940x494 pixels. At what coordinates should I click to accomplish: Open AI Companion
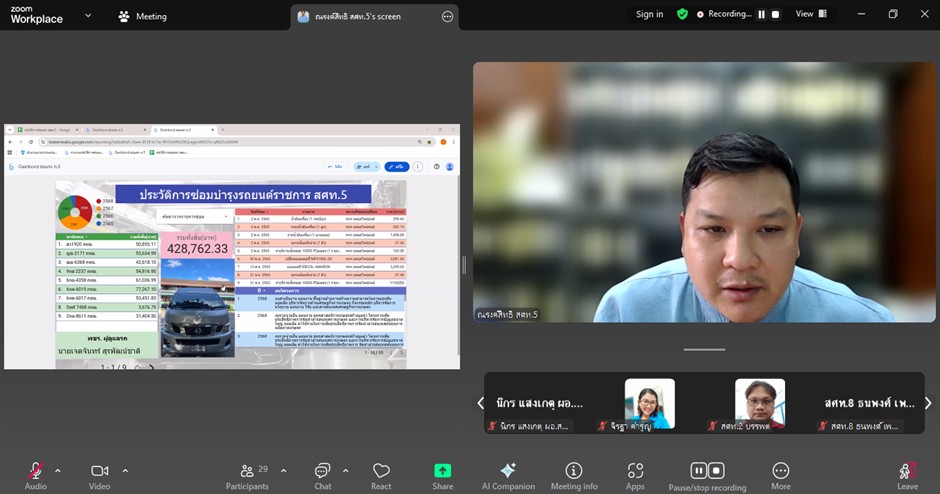pyautogui.click(x=508, y=471)
